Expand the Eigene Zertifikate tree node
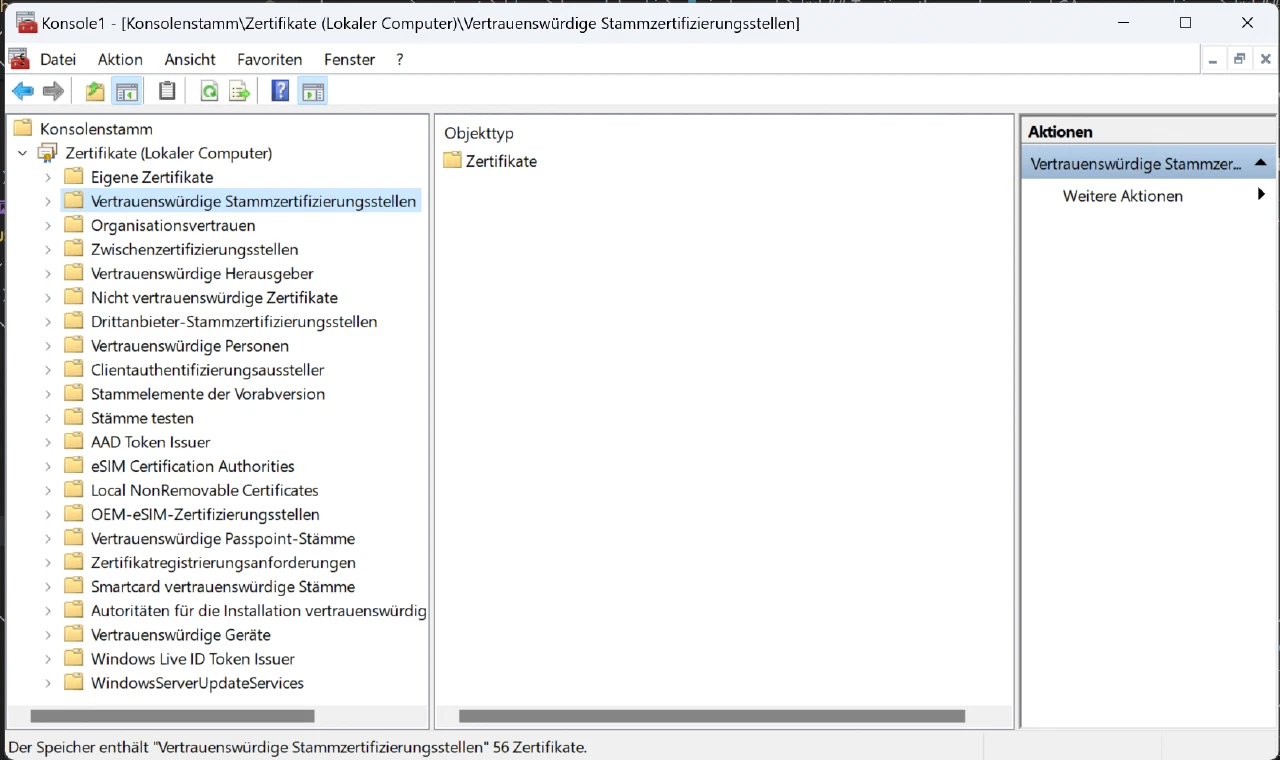 pos(48,177)
